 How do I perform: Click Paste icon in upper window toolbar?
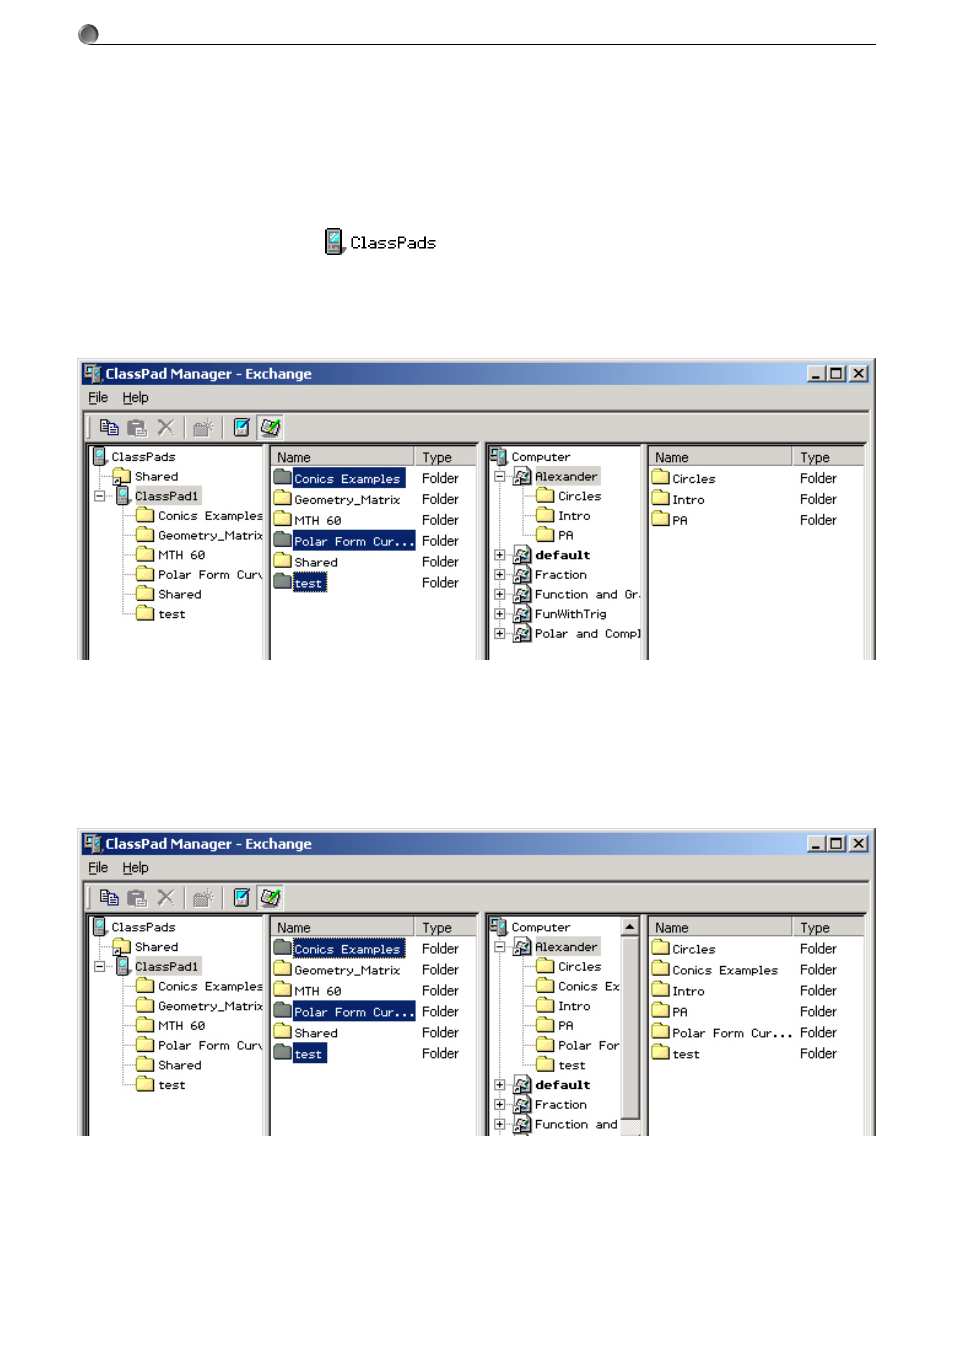tap(137, 428)
